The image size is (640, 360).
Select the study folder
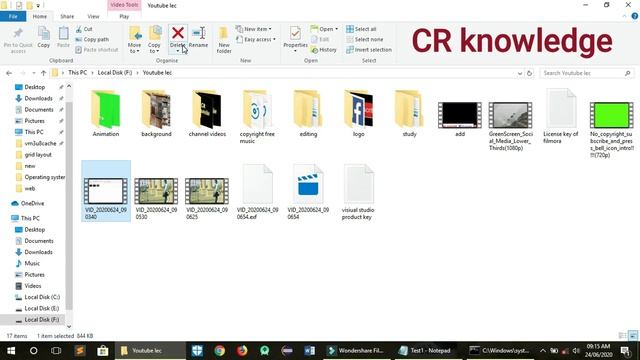coord(409,113)
